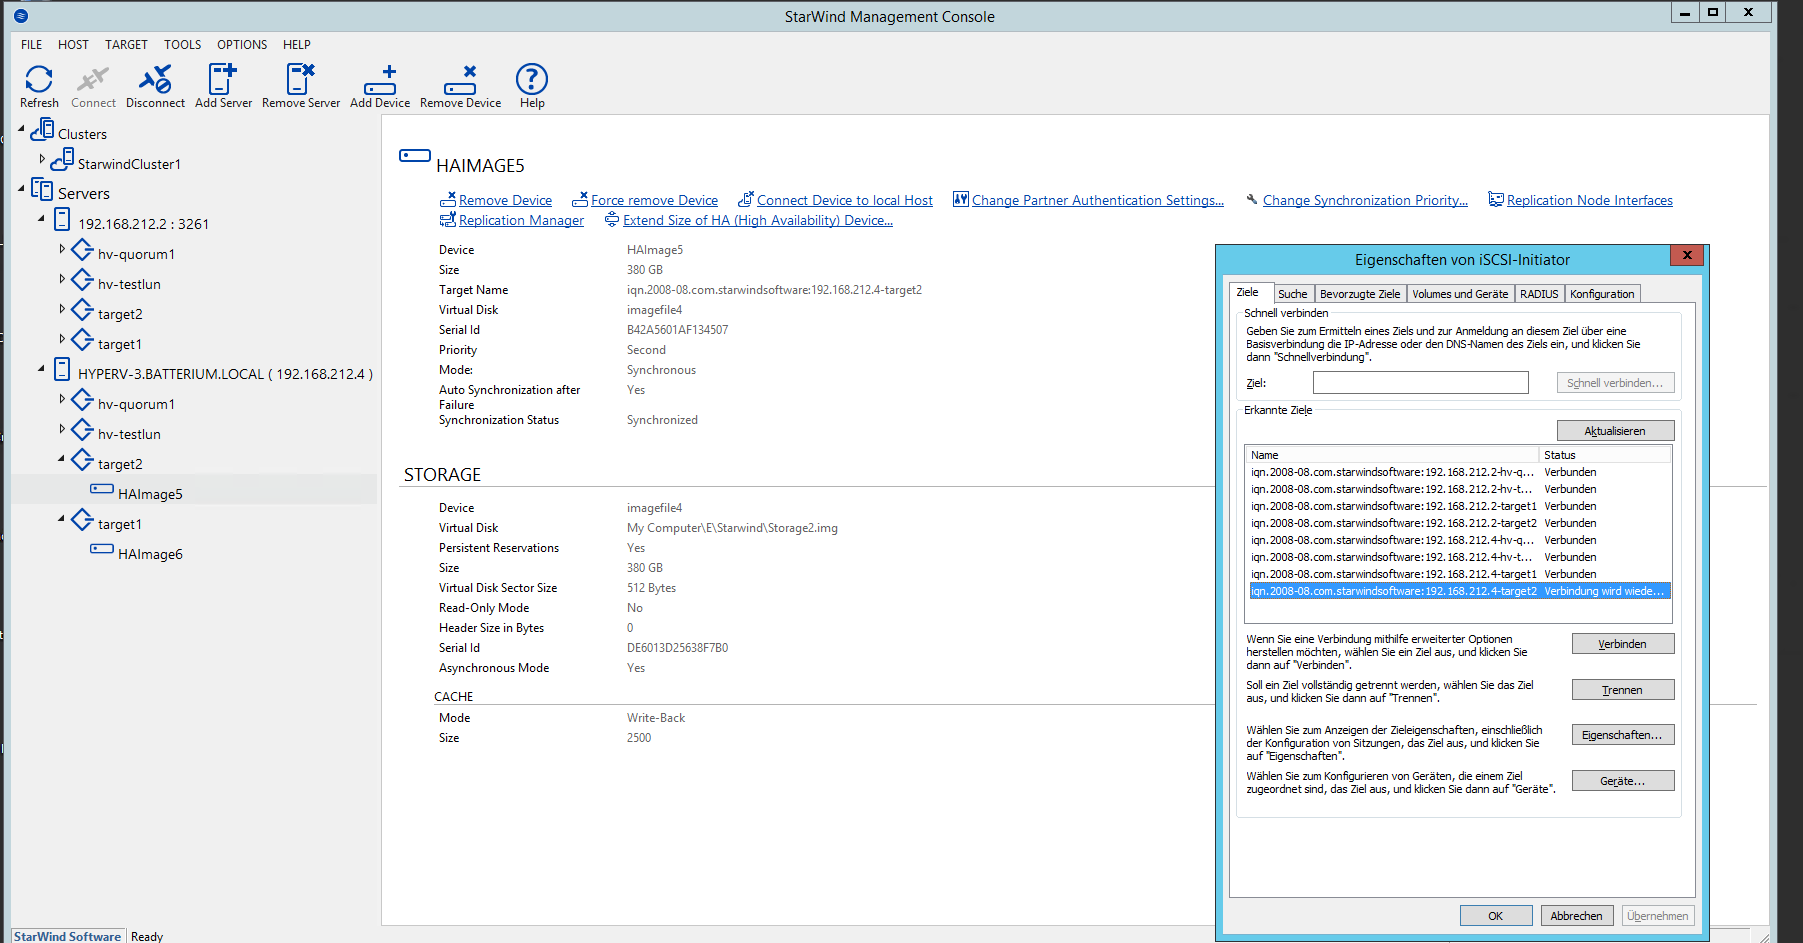Select the 192.168.212.2-target1 row in target list
The image size is (1803, 943).
click(x=1459, y=506)
